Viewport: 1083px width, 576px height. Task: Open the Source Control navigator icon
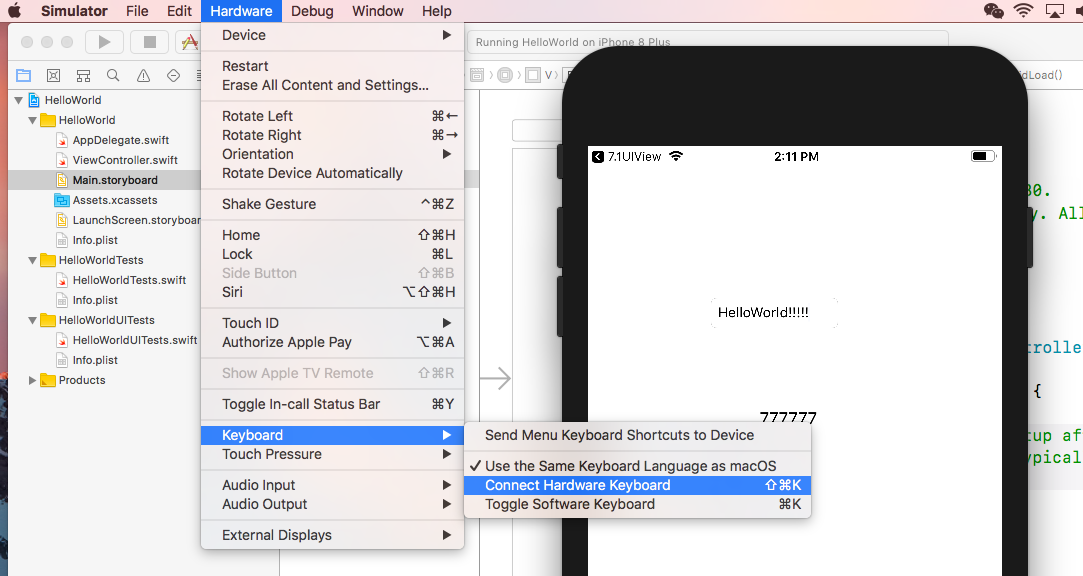(54, 75)
